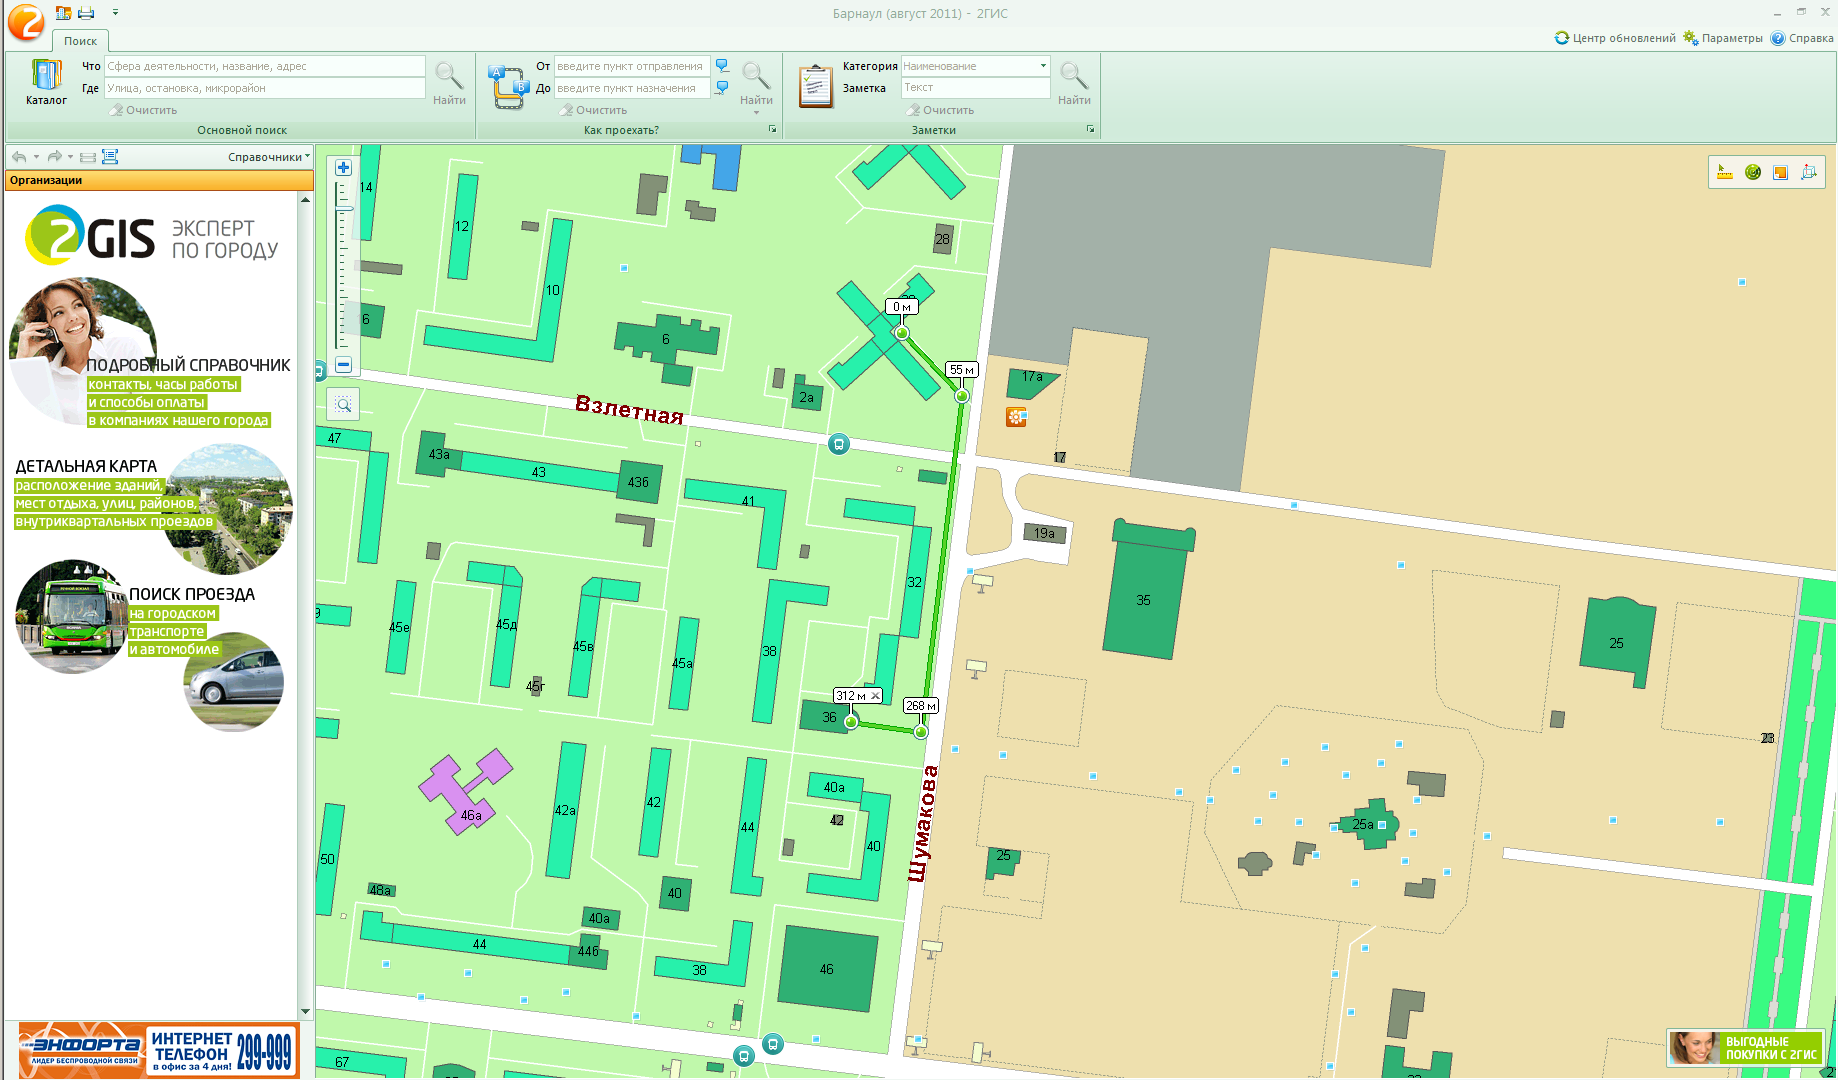Click the panel scrollbar down arrow
Screen dimensions: 1838x1080
tap(305, 1012)
